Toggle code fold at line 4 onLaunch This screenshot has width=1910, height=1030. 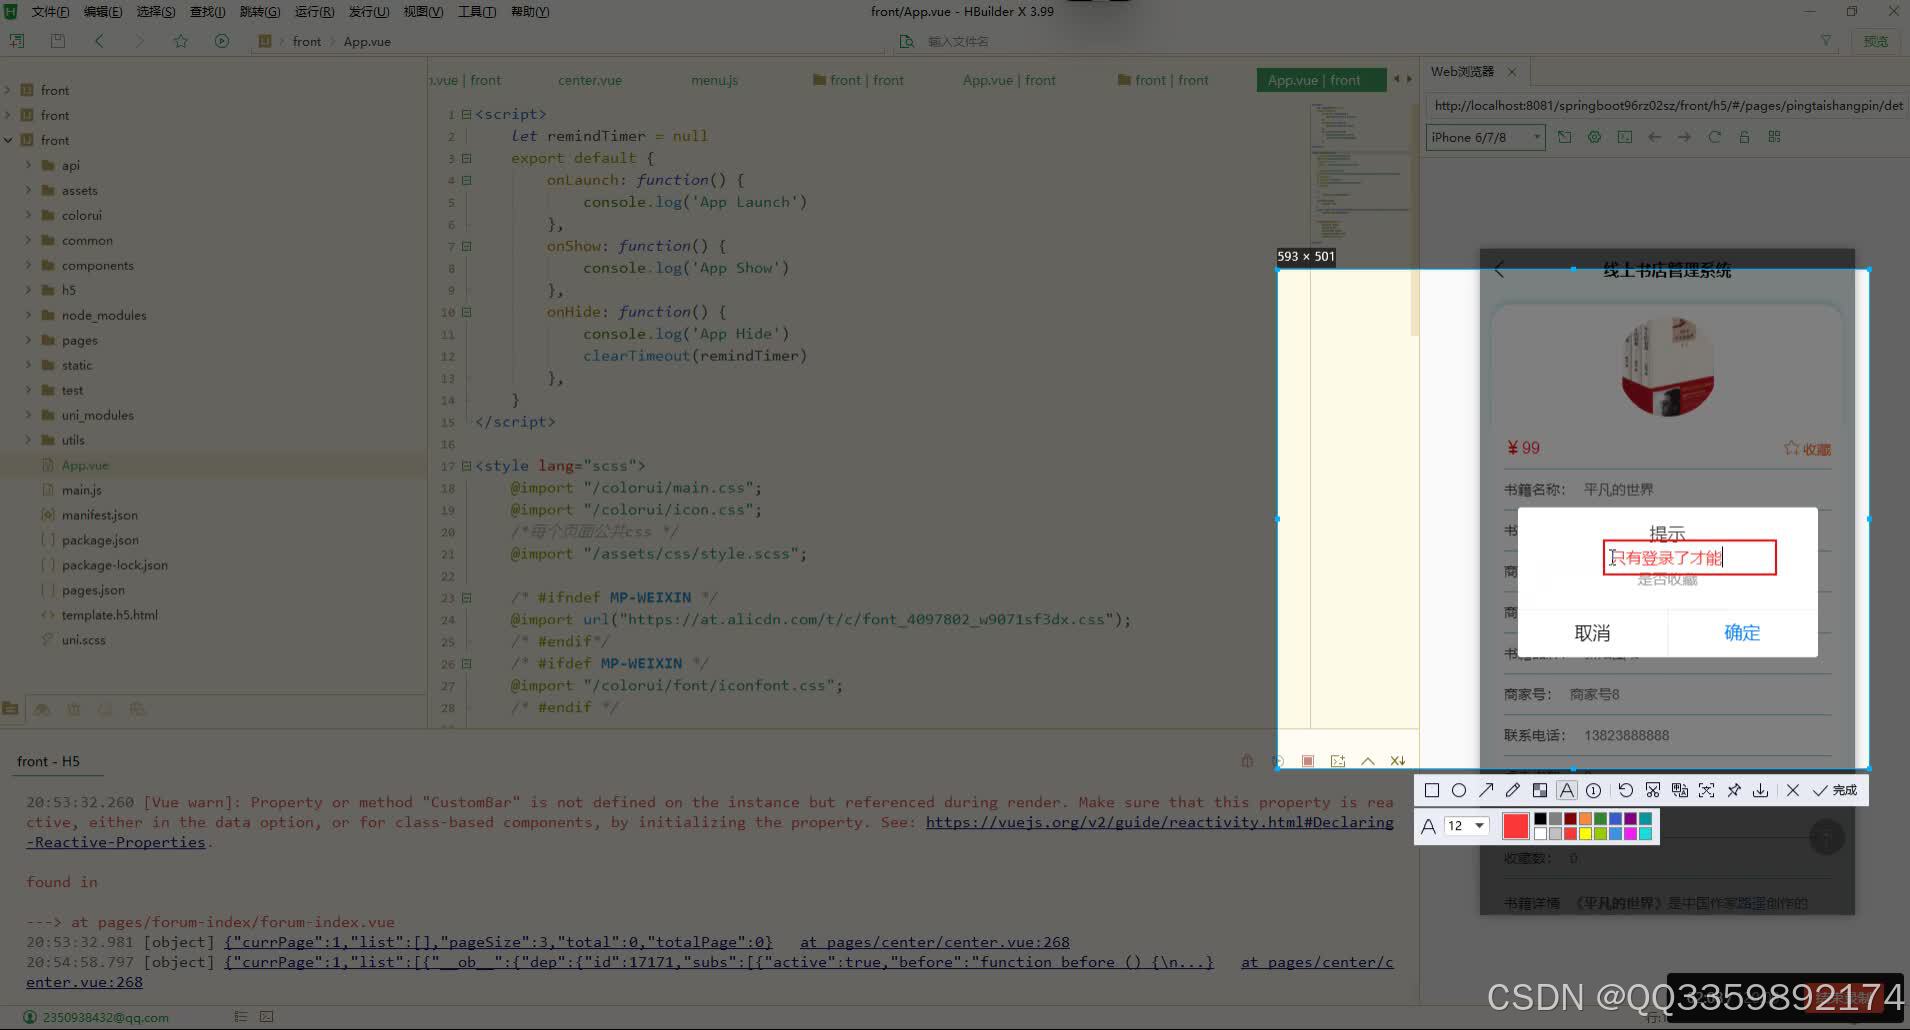coord(466,180)
